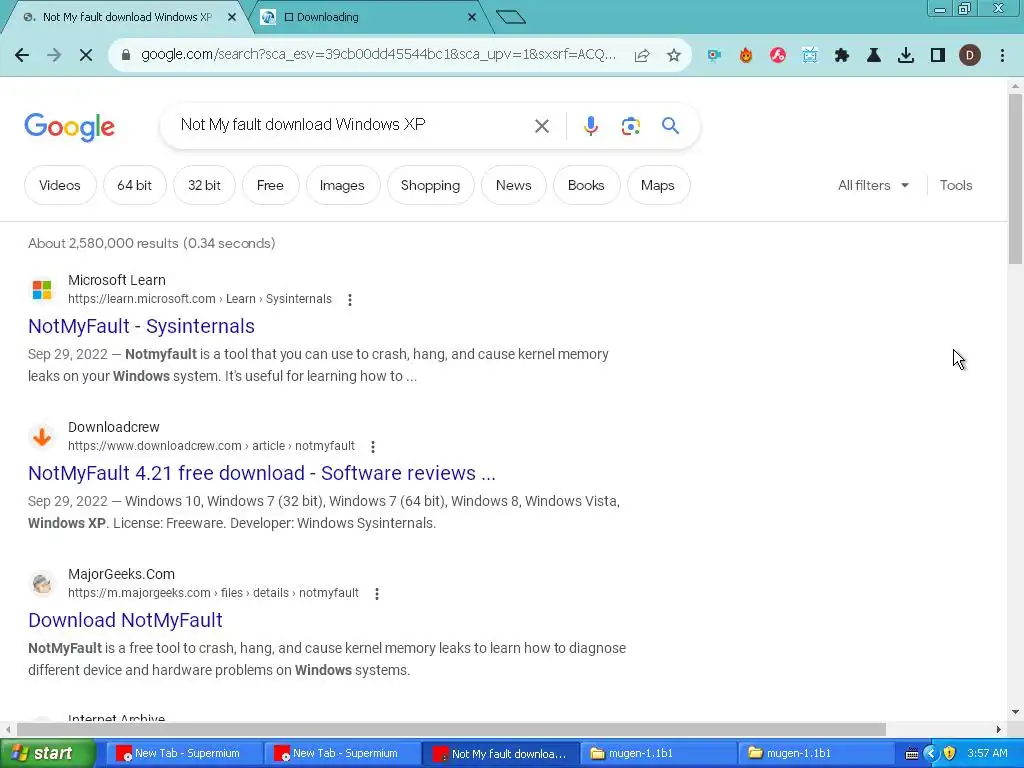
Task: Click the m.majorgeeks.com URL breadcrumb
Action: pyautogui.click(x=214, y=593)
